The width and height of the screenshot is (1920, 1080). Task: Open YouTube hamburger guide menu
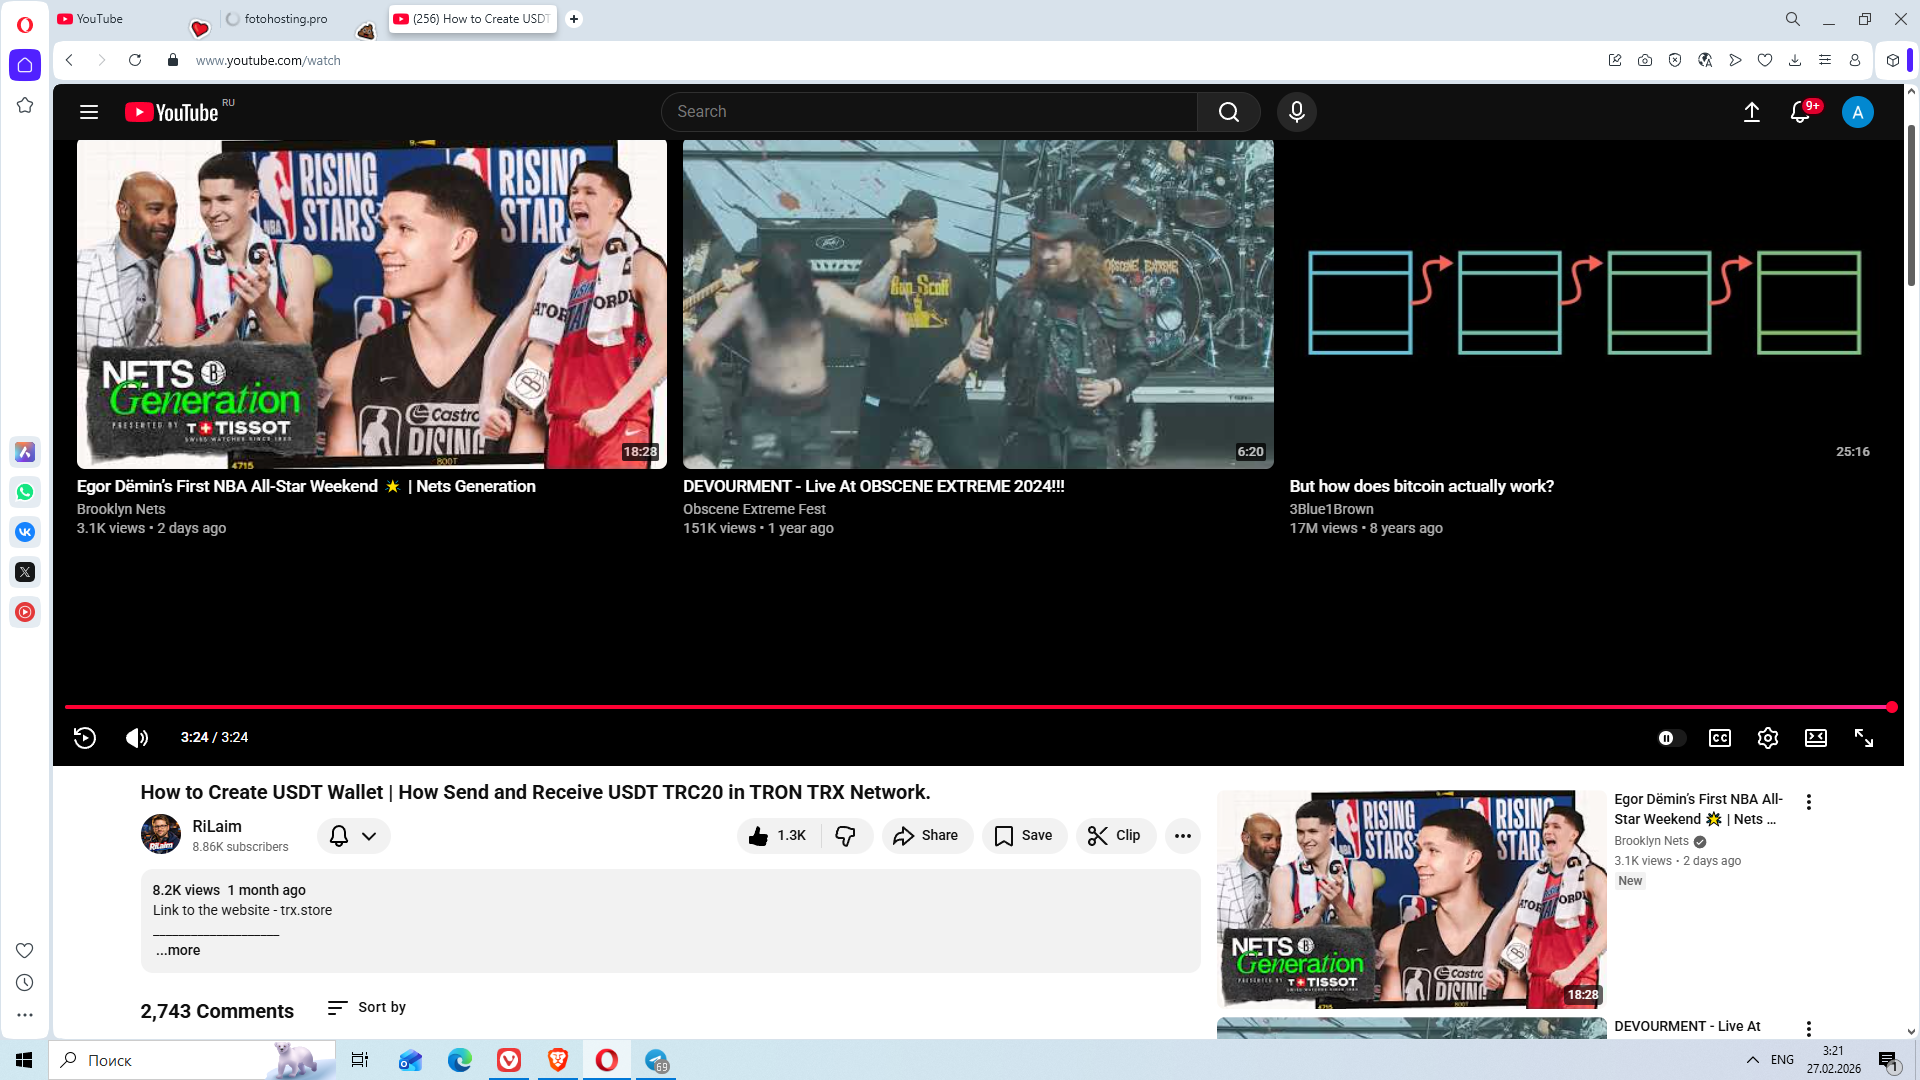point(89,112)
